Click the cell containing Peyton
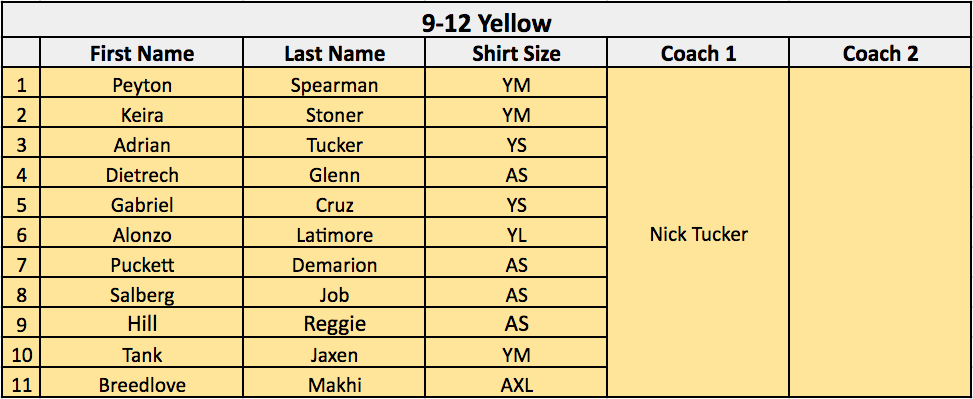Image resolution: width=973 pixels, height=399 pixels. pos(141,83)
